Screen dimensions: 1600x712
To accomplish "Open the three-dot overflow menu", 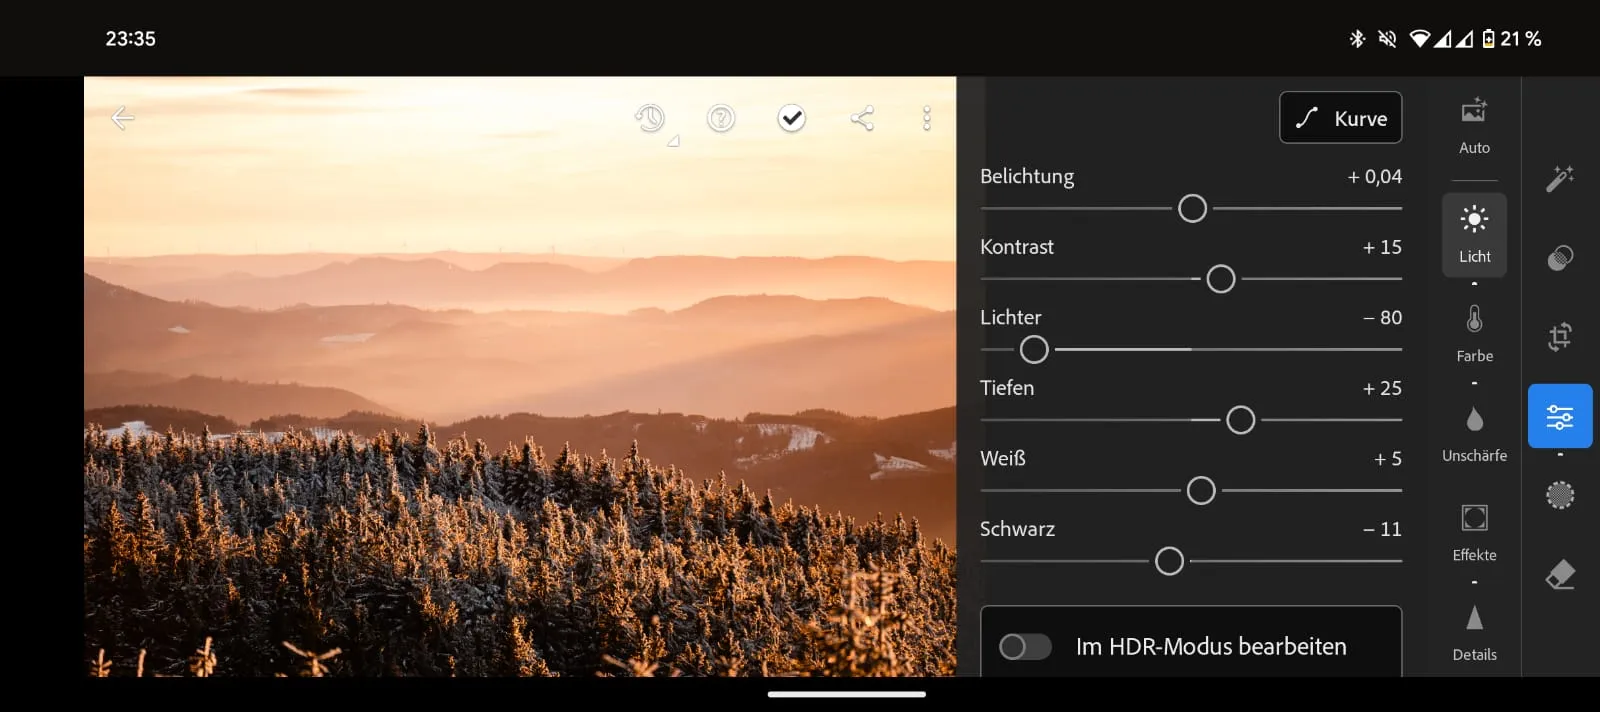I will (927, 118).
